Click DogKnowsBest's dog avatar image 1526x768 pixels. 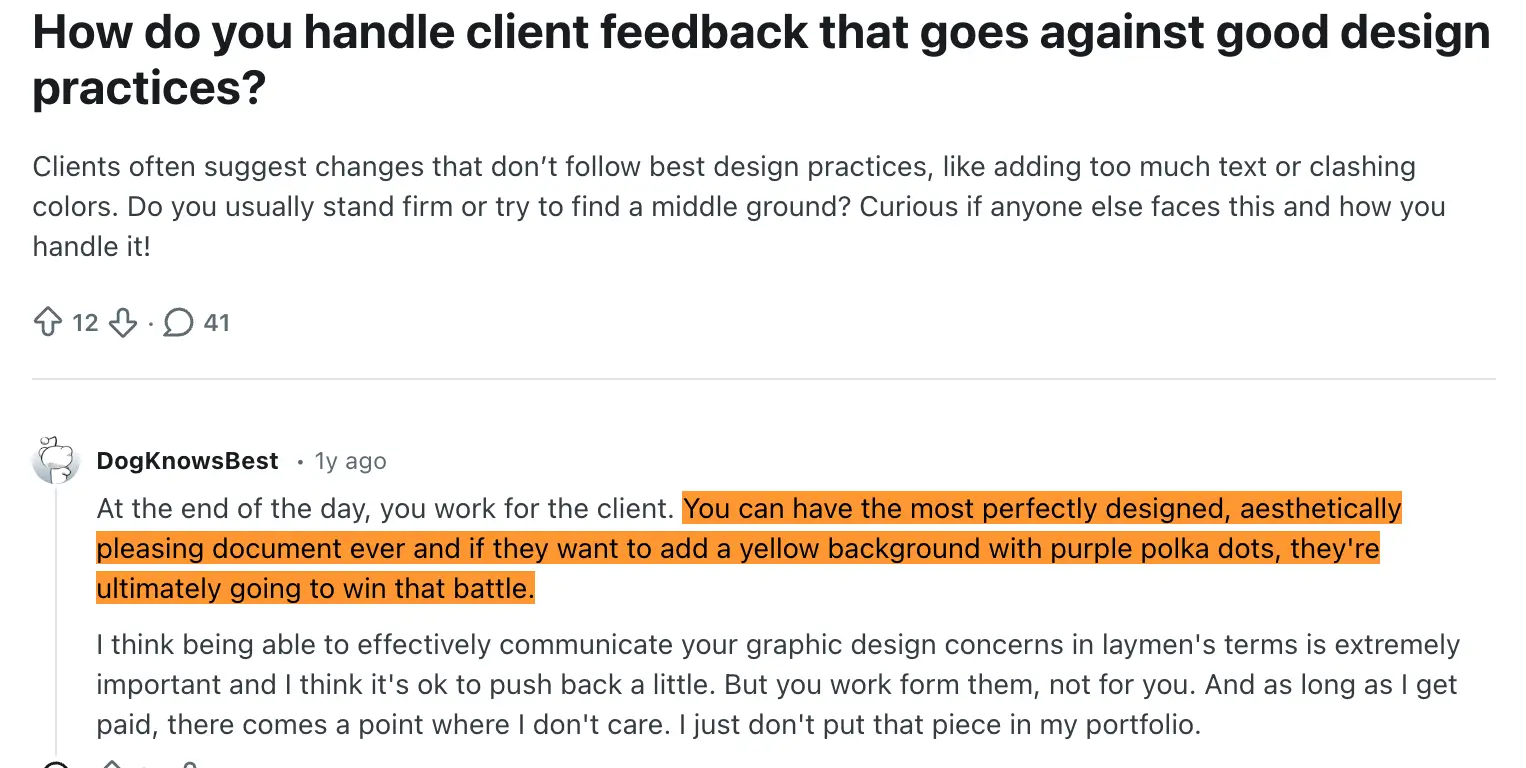pos(56,460)
